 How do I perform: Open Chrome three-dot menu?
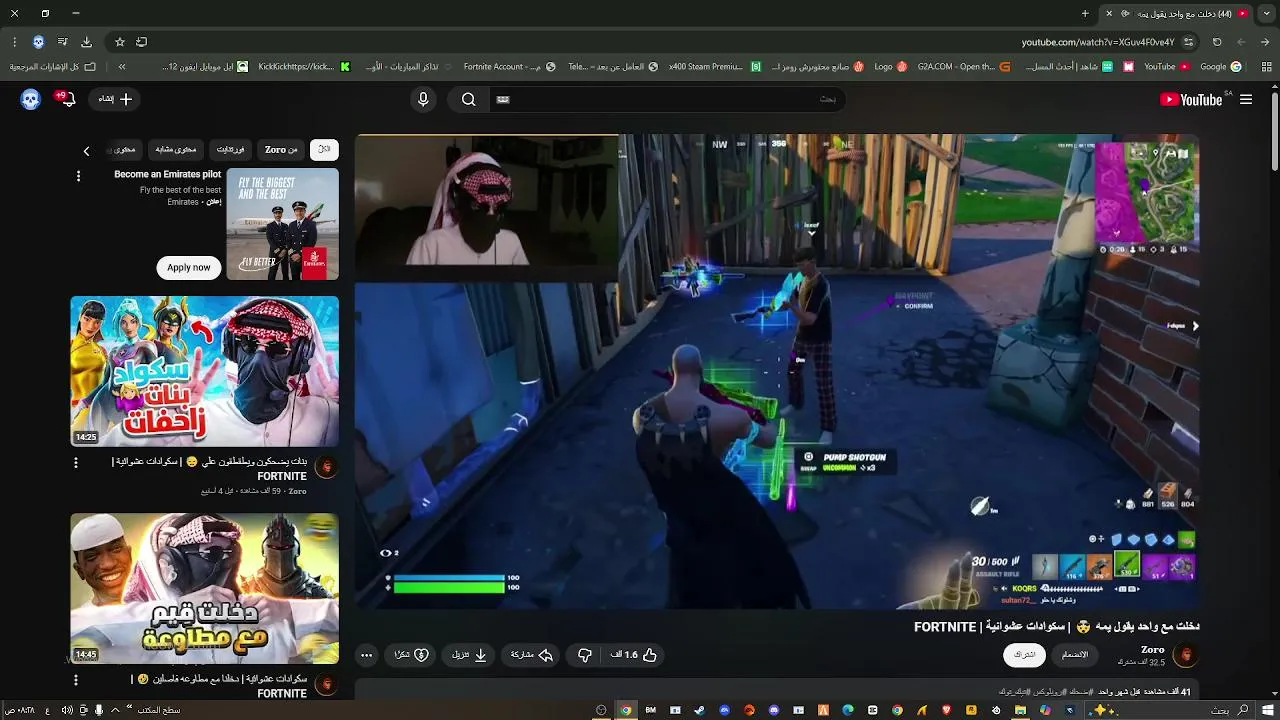pos(14,42)
